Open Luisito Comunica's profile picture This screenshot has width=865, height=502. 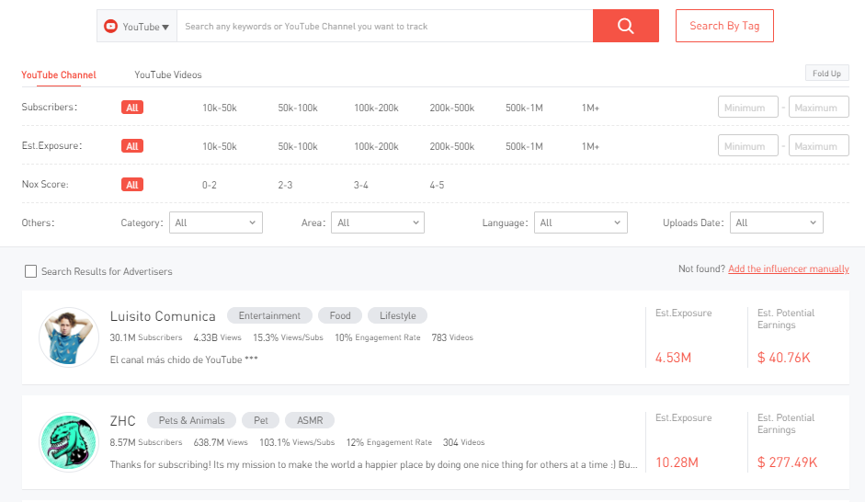68,337
